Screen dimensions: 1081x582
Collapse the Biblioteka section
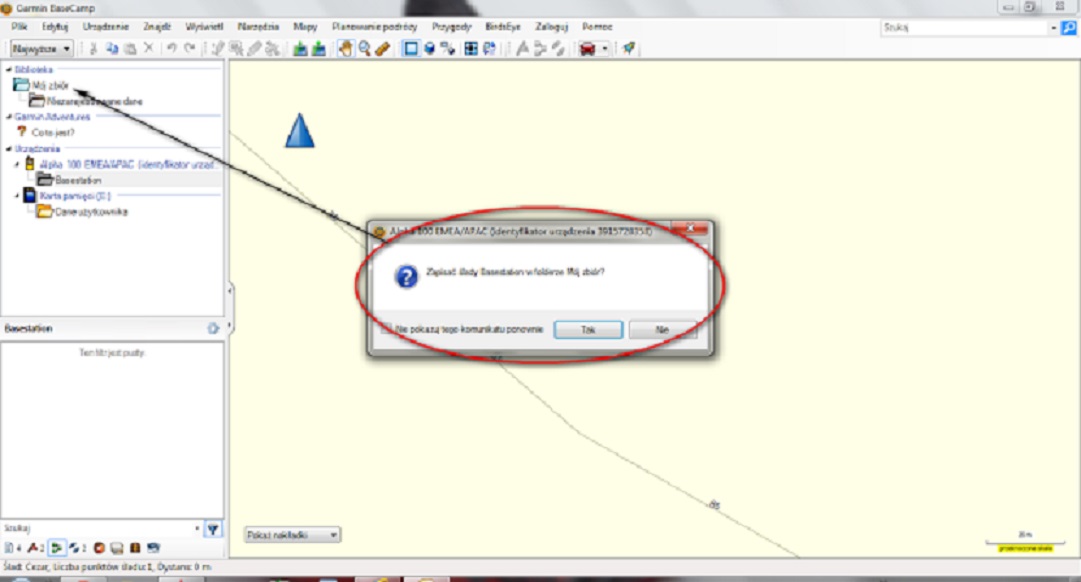click(x=8, y=70)
